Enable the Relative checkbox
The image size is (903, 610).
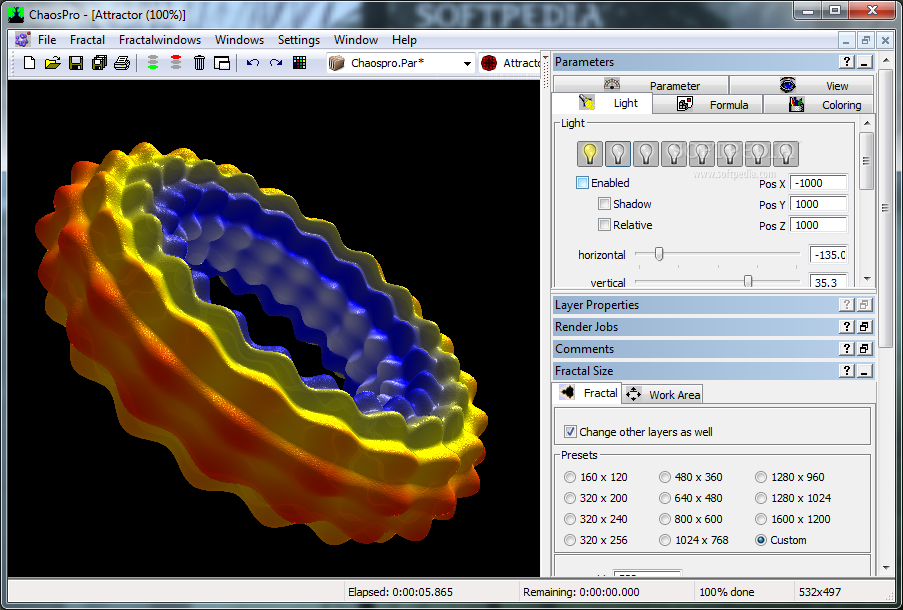pyautogui.click(x=604, y=225)
